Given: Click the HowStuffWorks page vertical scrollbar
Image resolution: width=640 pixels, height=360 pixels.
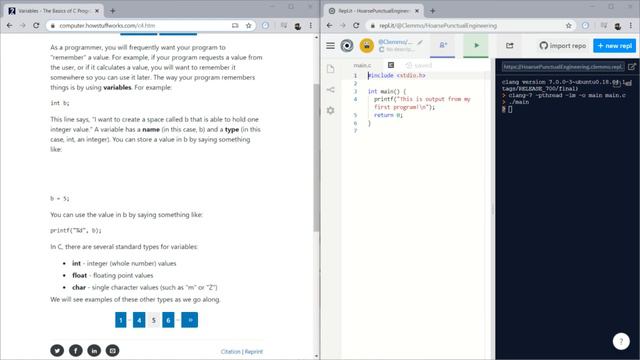Looking at the screenshot, I should coord(316,157).
